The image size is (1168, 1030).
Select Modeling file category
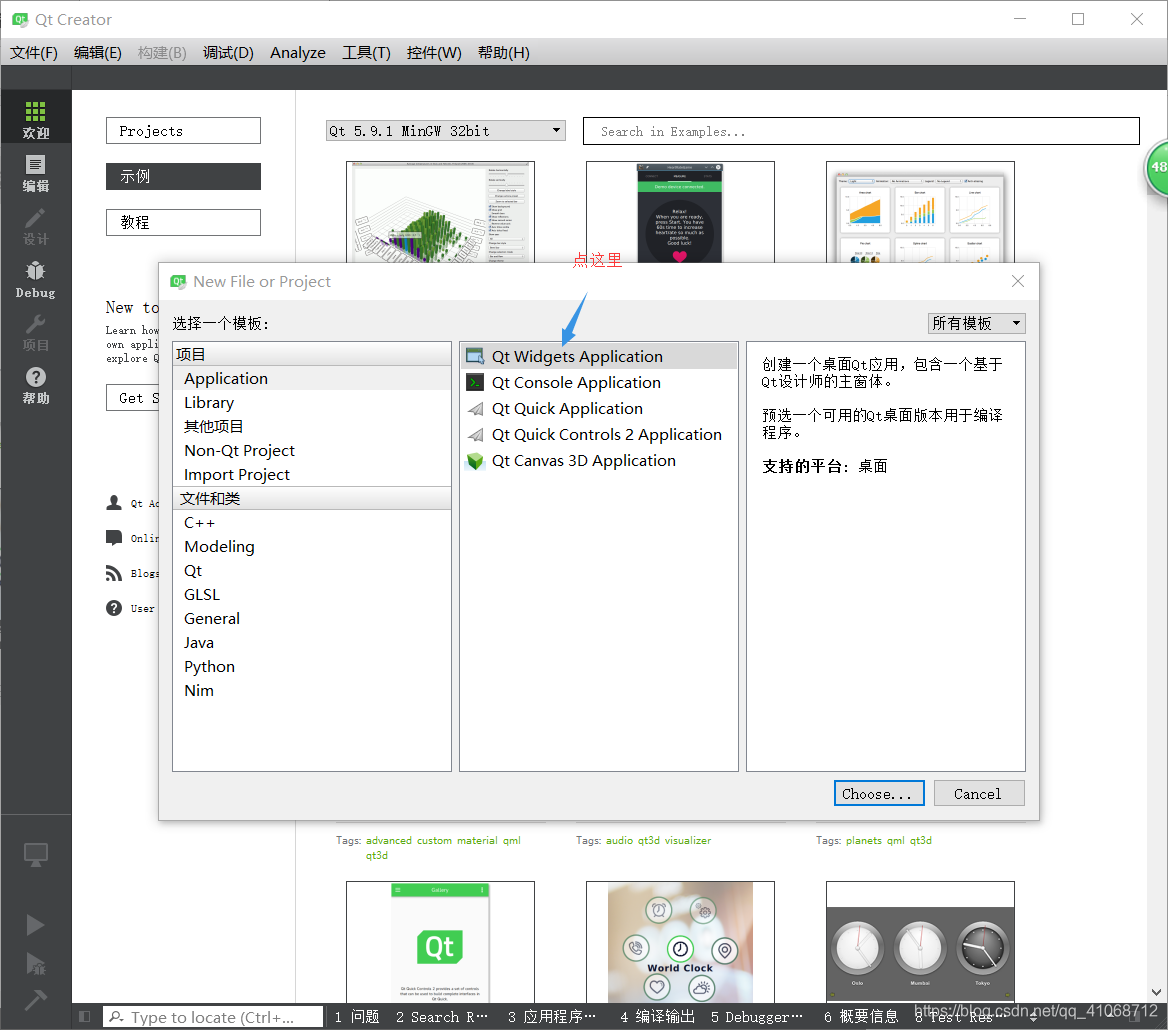[311, 546]
